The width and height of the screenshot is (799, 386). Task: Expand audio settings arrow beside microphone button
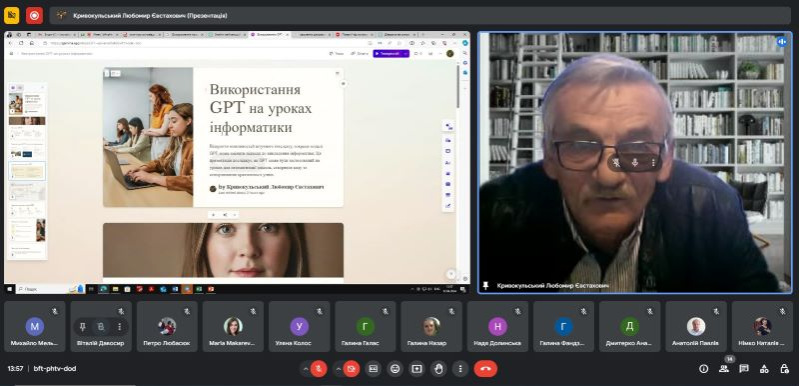tap(306, 369)
